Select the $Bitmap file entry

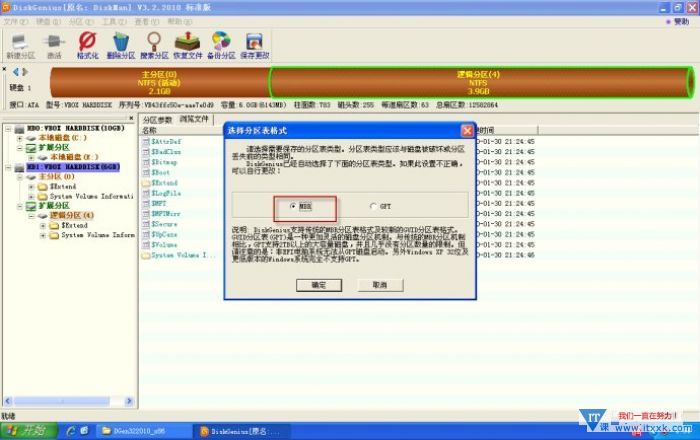164,162
